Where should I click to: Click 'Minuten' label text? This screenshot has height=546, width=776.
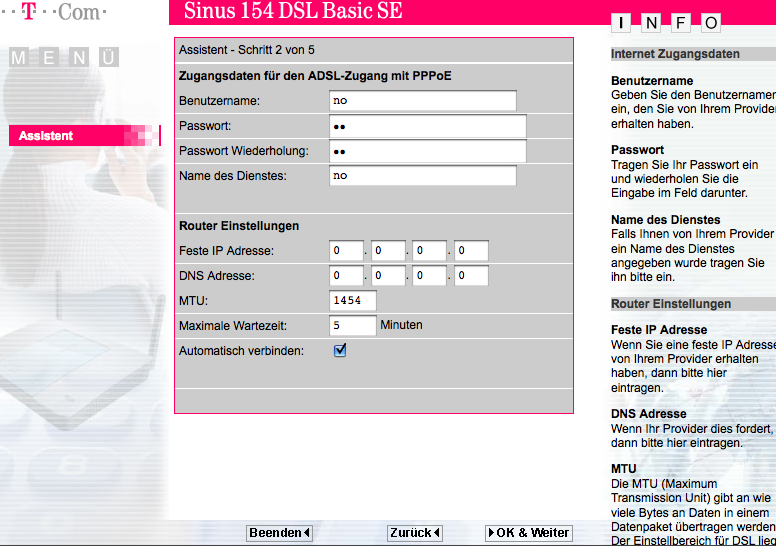tap(401, 325)
